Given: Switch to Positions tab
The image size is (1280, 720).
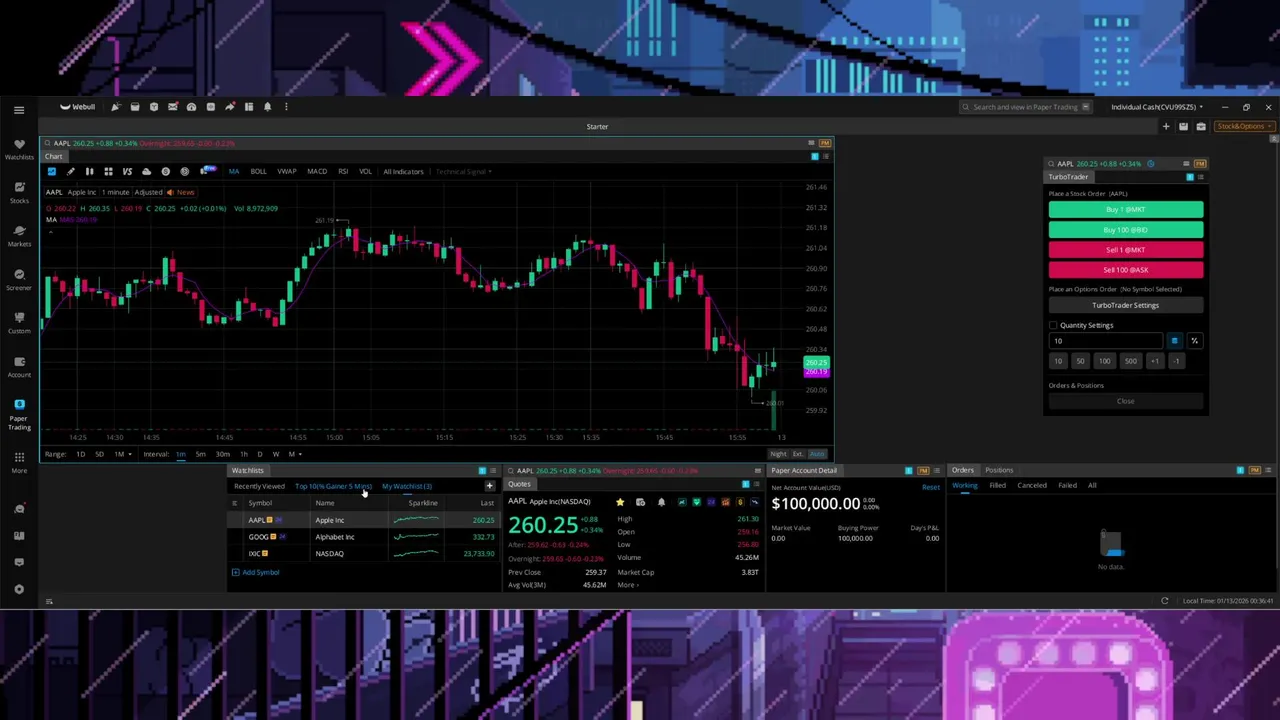Looking at the screenshot, I should coord(999,470).
